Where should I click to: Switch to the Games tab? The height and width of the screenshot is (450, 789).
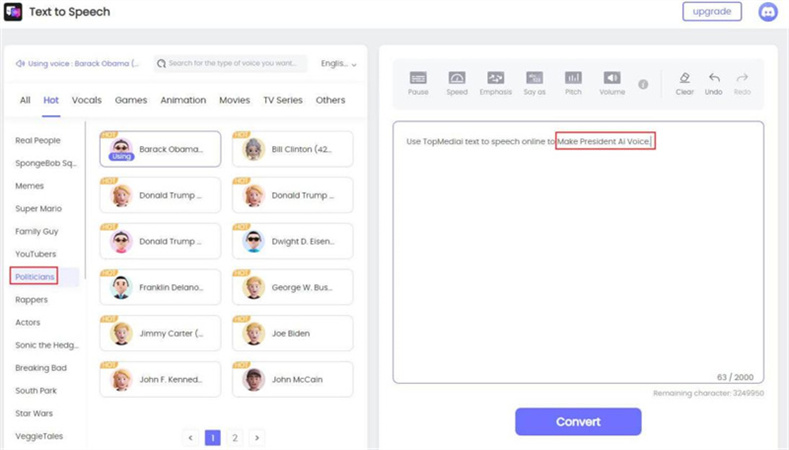pyautogui.click(x=131, y=100)
